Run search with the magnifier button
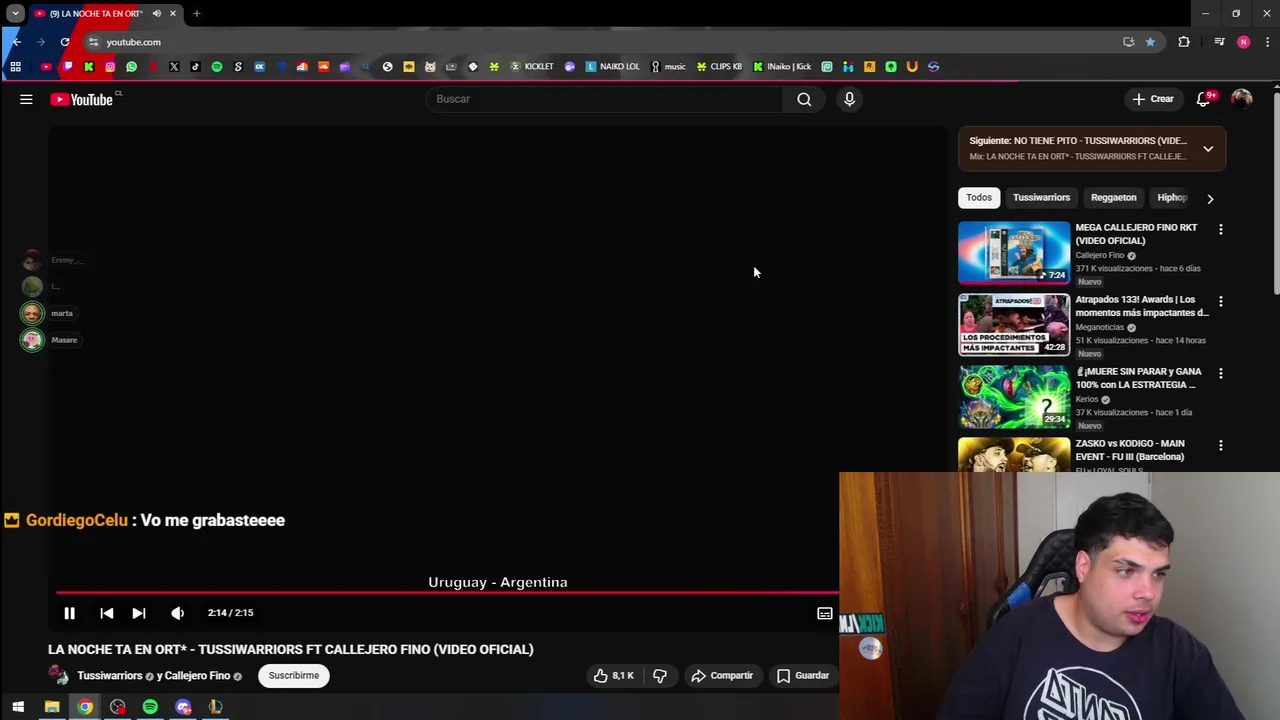1280x720 pixels. pyautogui.click(x=804, y=99)
